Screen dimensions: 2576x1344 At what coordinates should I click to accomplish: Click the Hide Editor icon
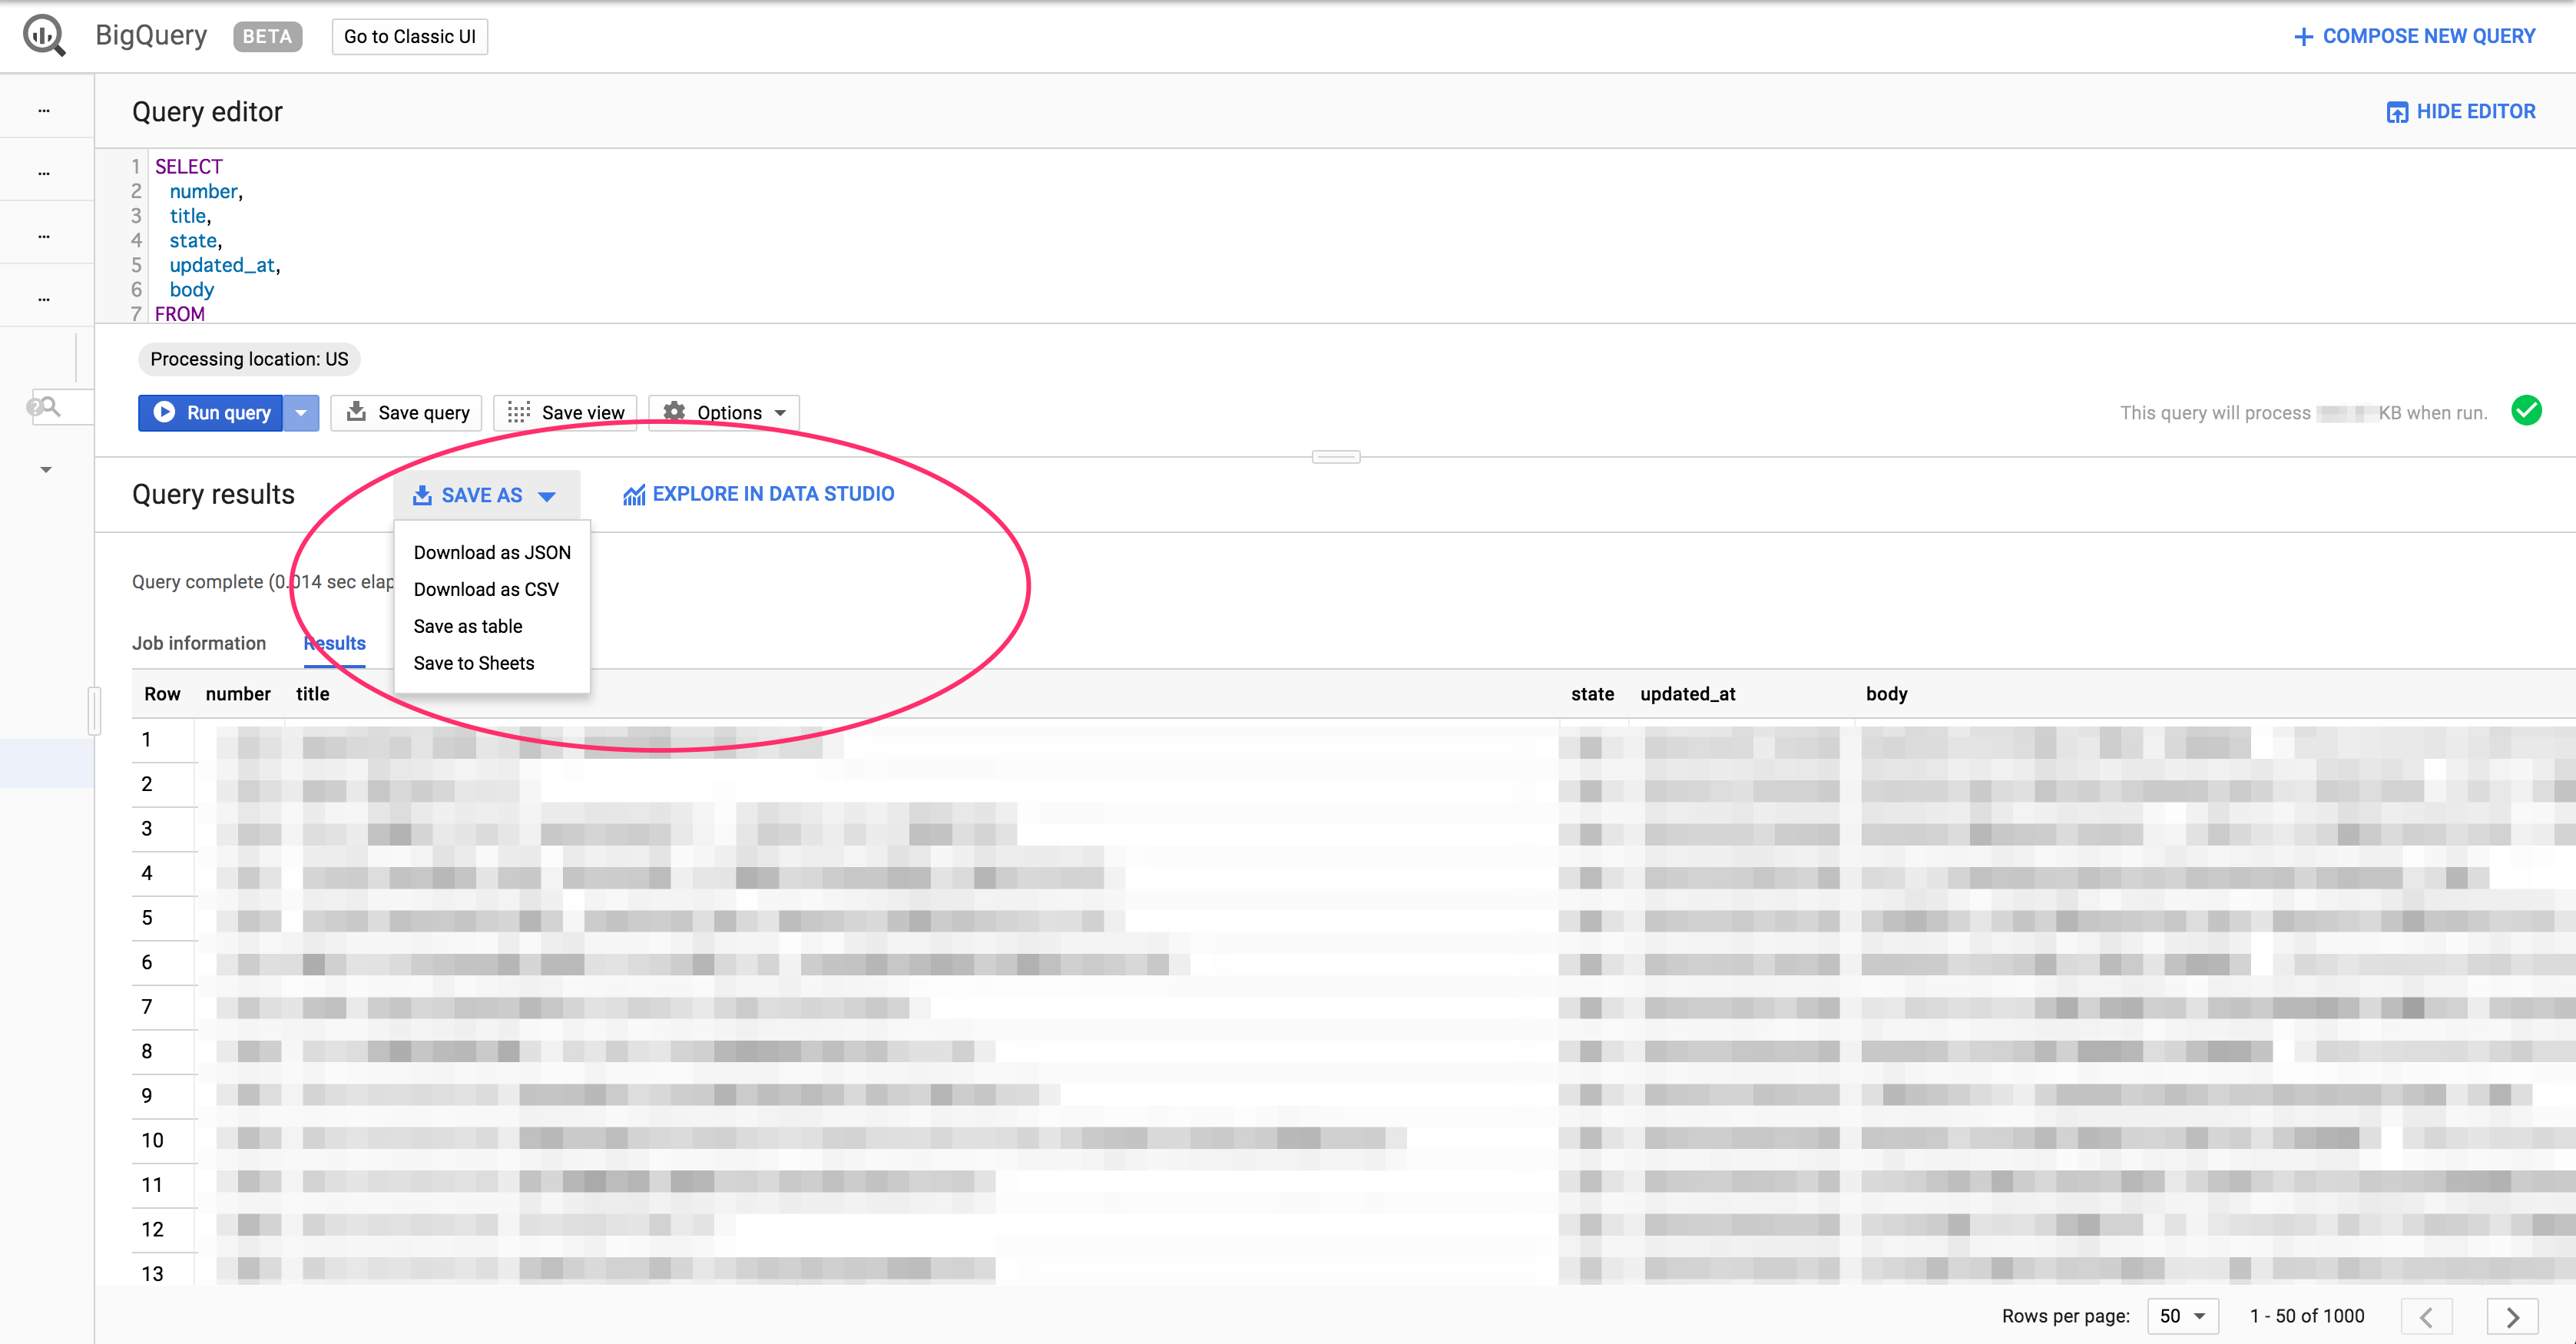click(x=2398, y=112)
